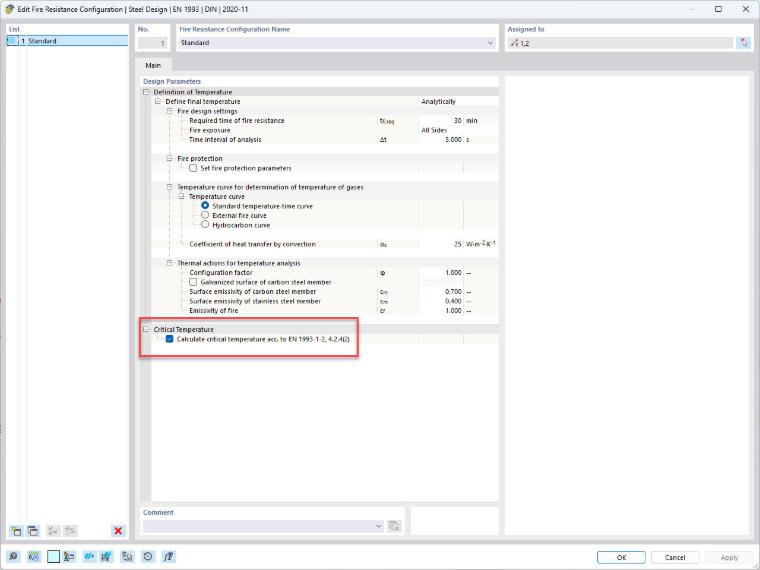Switch to the Main tab
The image size is (760, 570).
[153, 65]
